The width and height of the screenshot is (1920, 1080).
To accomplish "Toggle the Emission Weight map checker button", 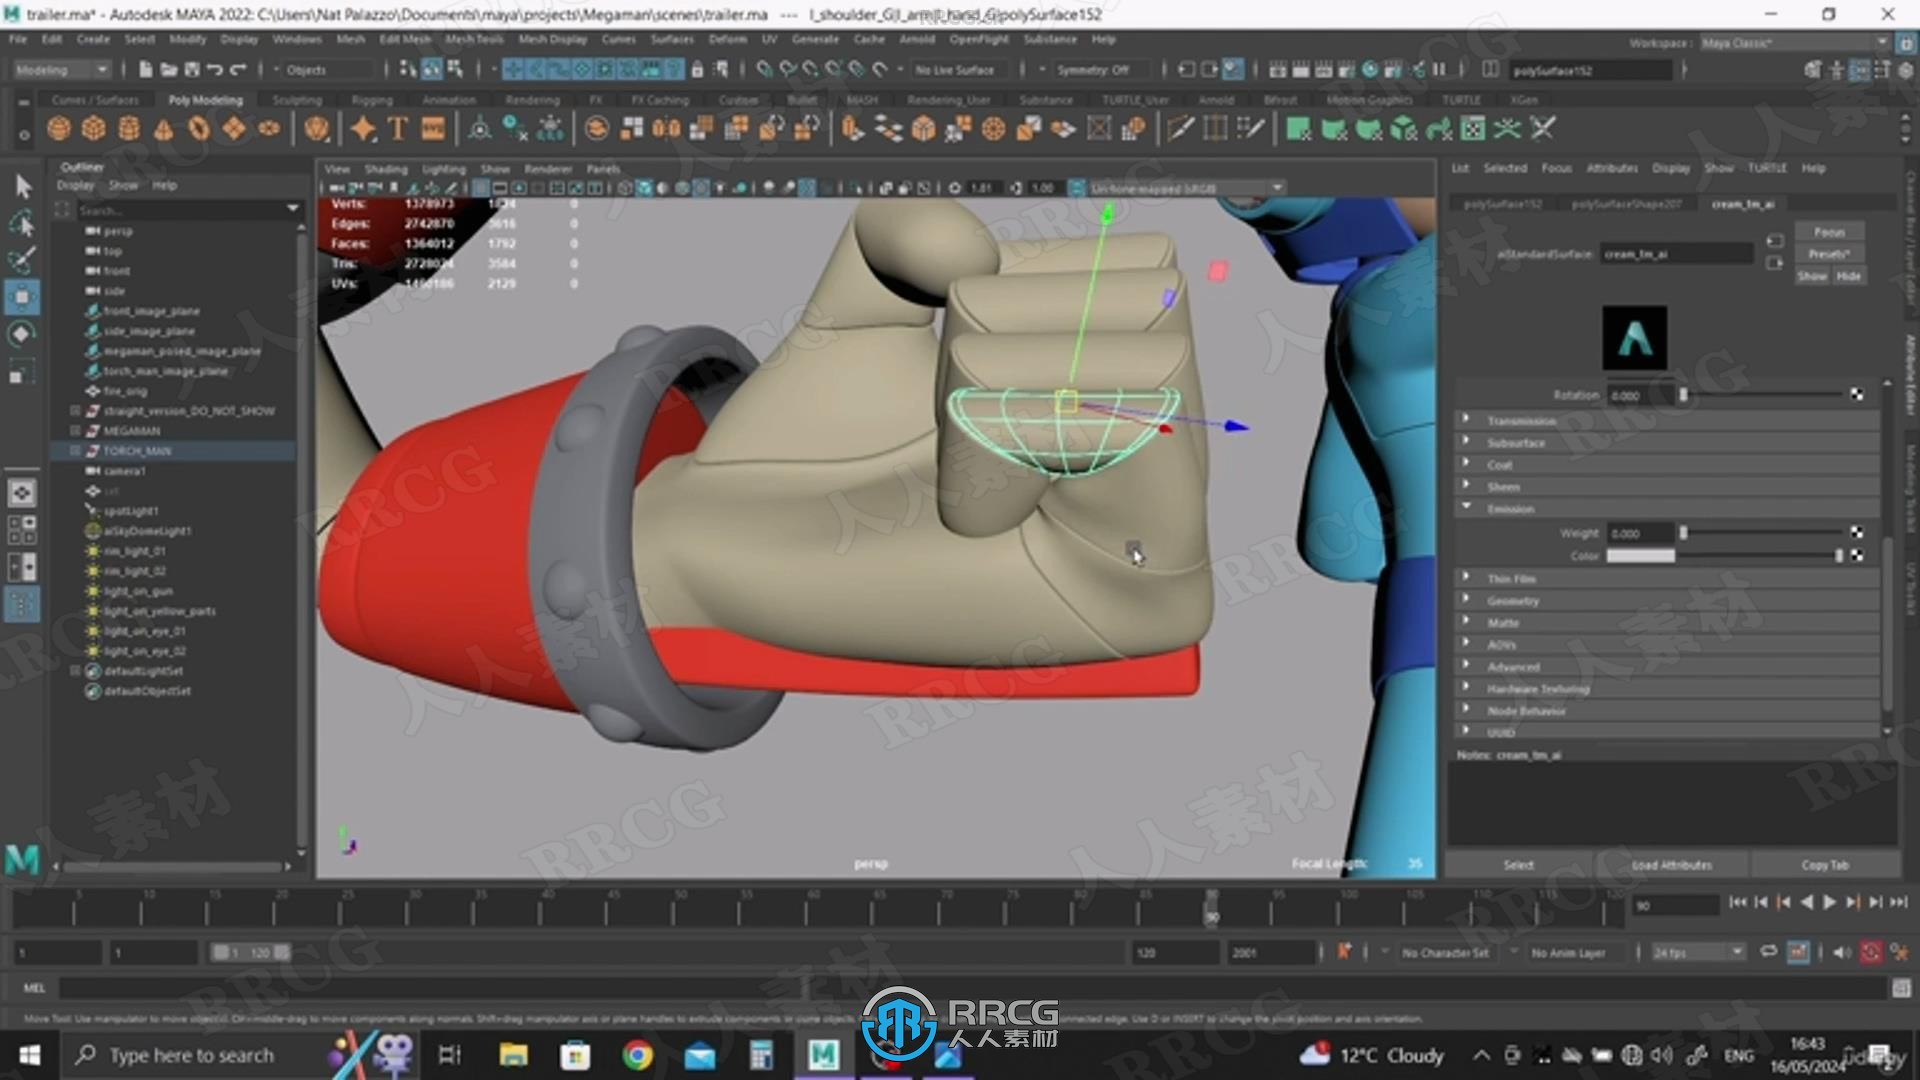I will (x=1857, y=533).
